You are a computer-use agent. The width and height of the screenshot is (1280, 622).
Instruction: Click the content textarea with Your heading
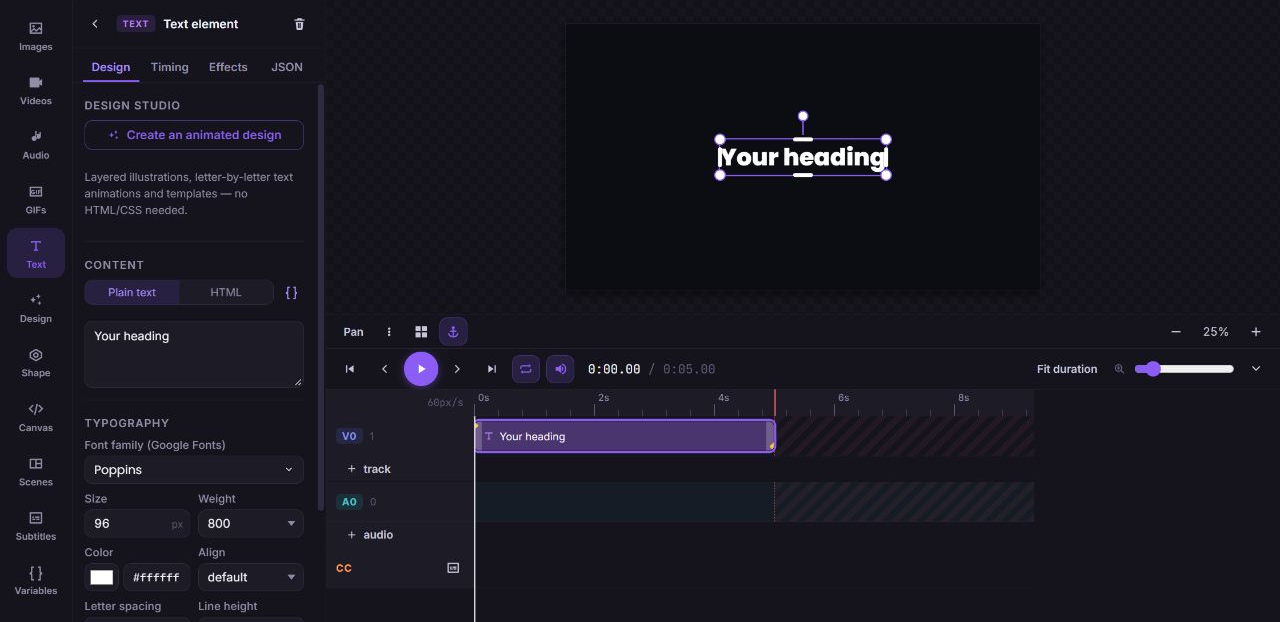click(194, 354)
